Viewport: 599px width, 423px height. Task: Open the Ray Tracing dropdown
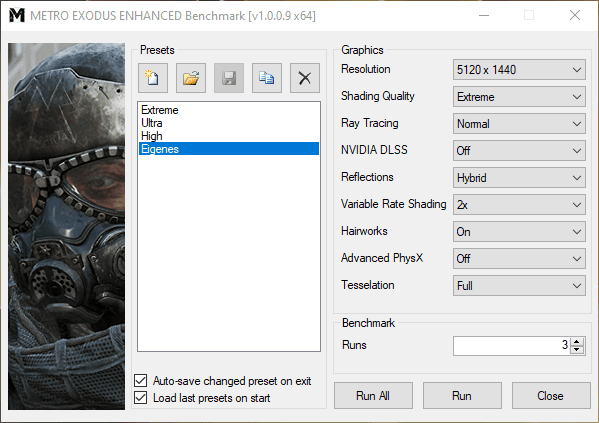[519, 123]
